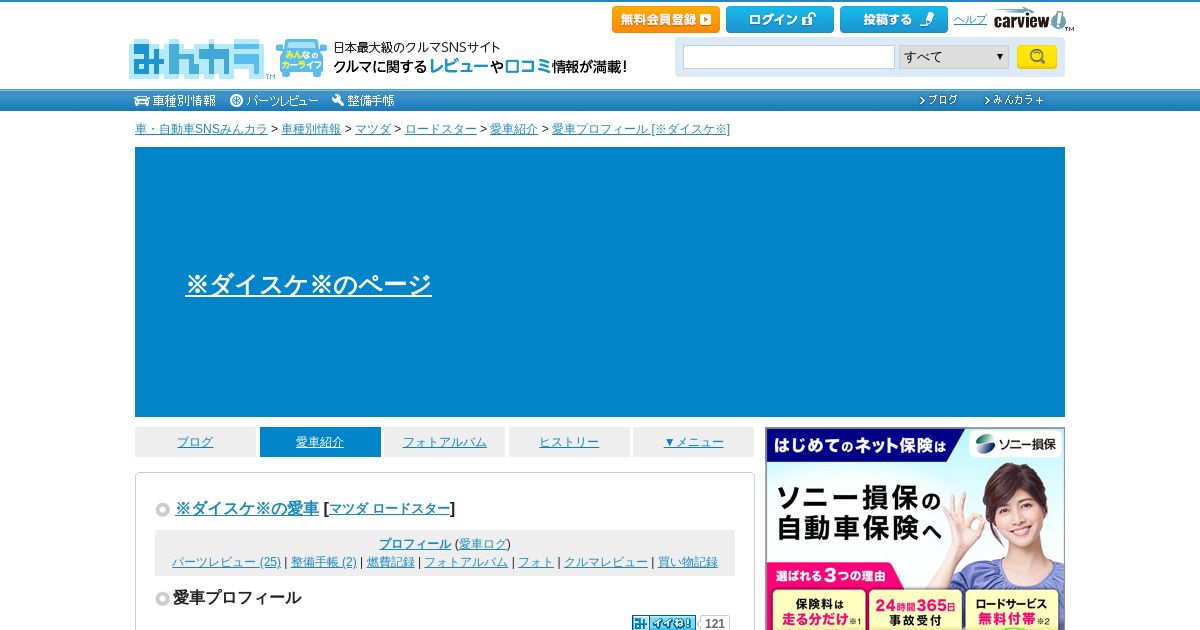The height and width of the screenshot is (630, 1200).
Task: Open the クルマレビュー link
Action: coord(606,562)
